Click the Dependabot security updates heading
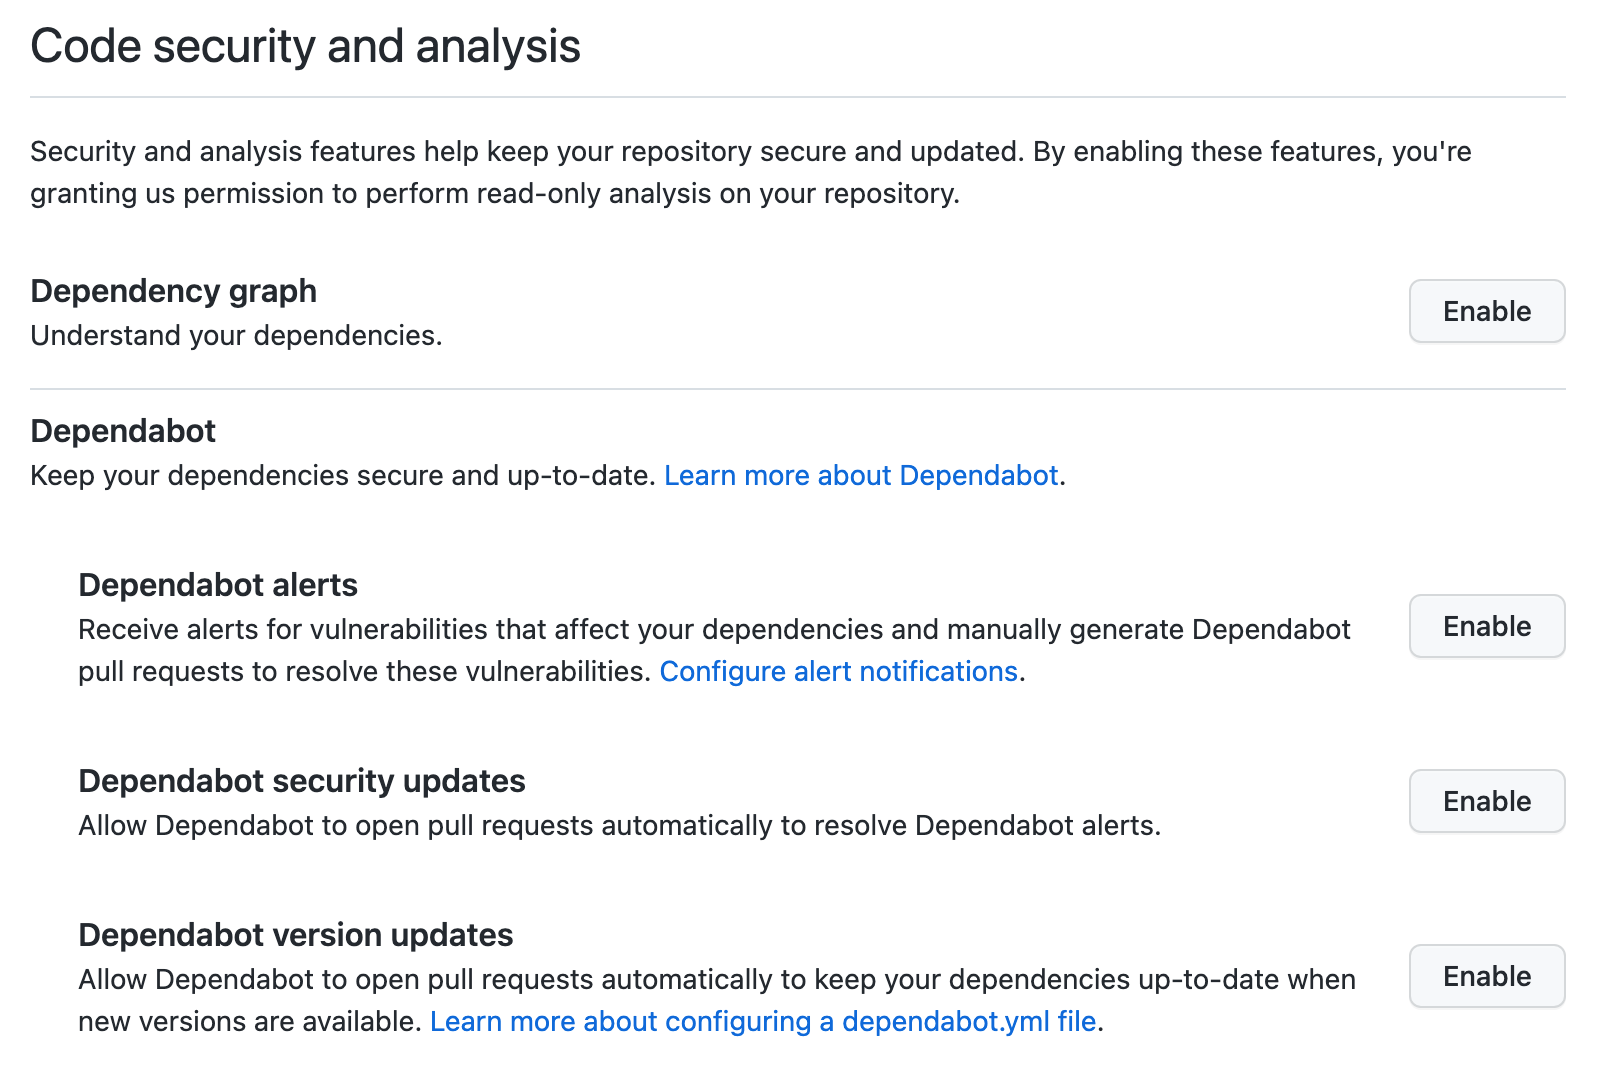The width and height of the screenshot is (1614, 1072). (x=302, y=781)
